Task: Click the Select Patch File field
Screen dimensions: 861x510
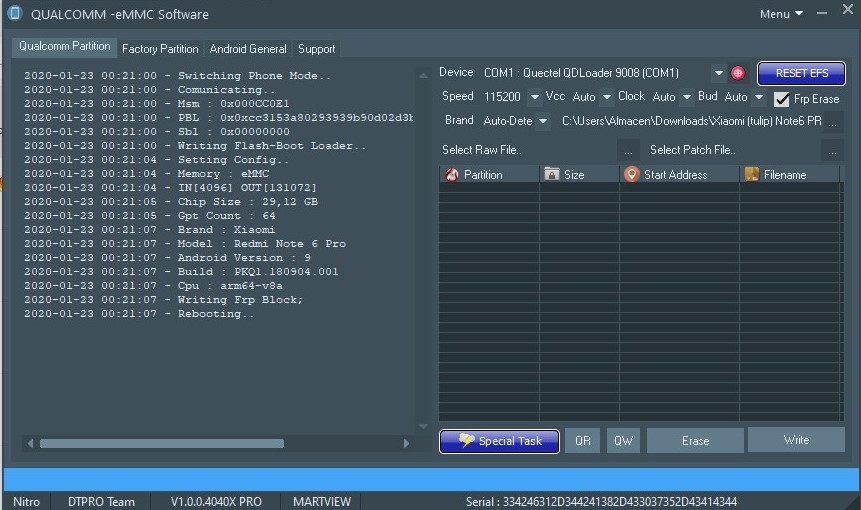Action: pyautogui.click(x=734, y=150)
